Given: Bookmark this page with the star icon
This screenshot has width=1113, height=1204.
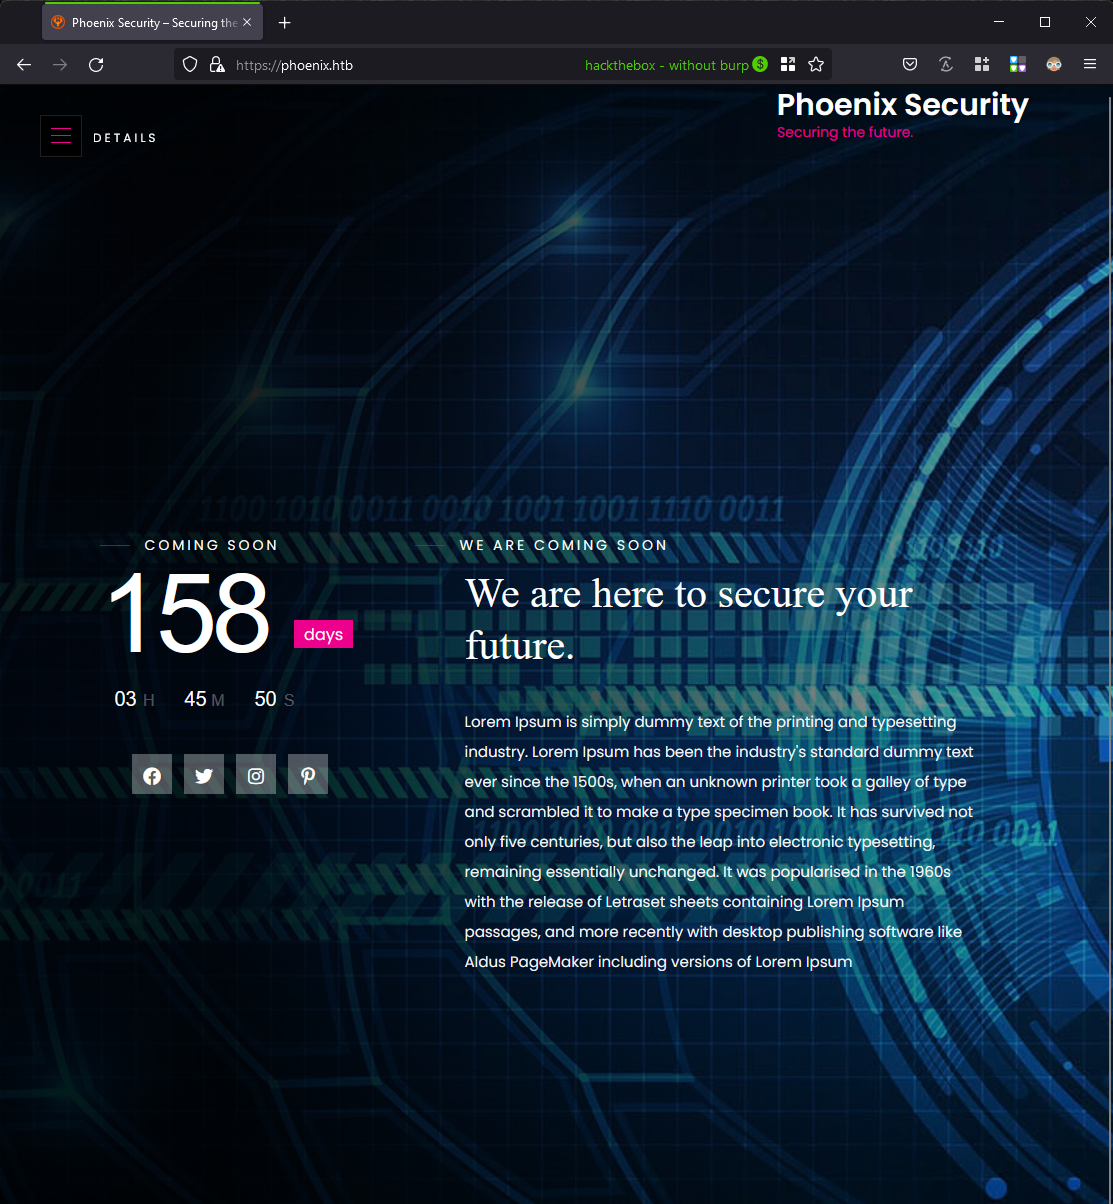Looking at the screenshot, I should point(816,65).
